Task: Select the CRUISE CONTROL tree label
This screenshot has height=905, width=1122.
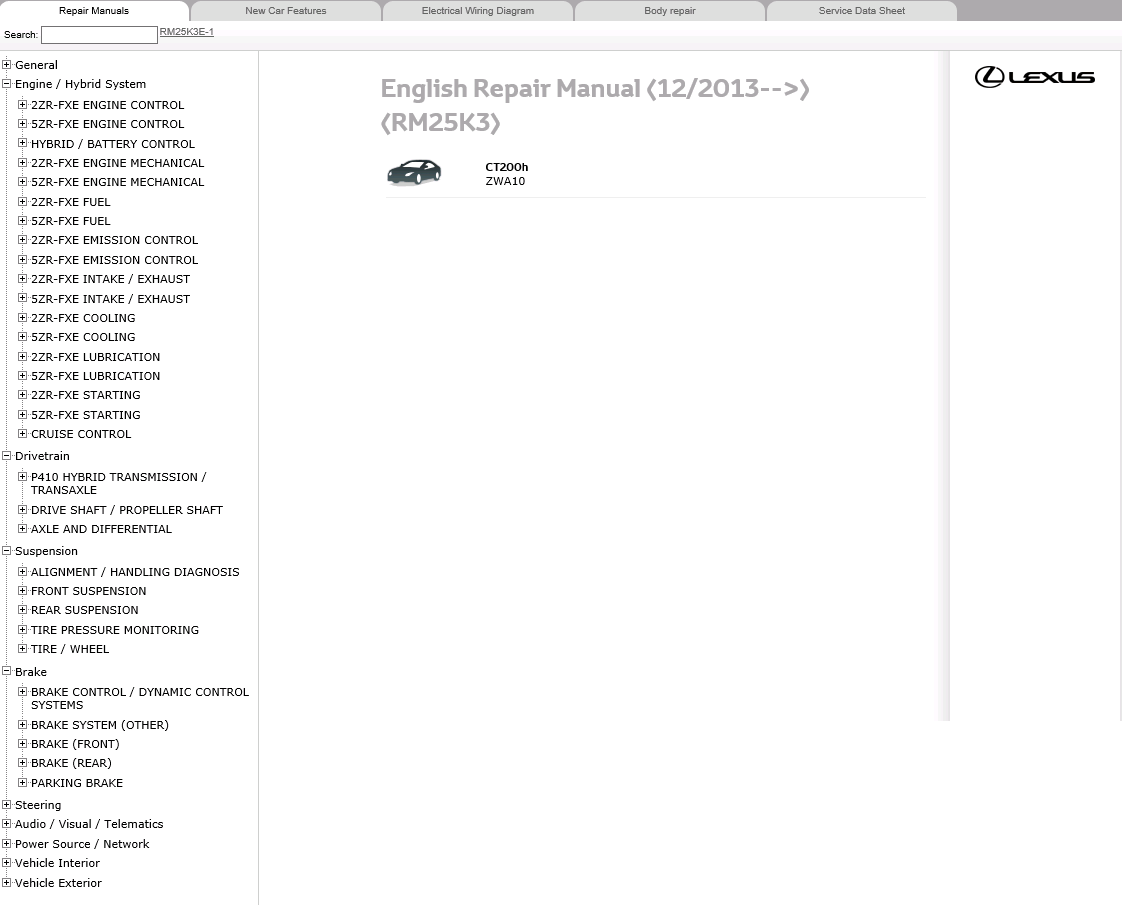Action: pyautogui.click(x=81, y=434)
